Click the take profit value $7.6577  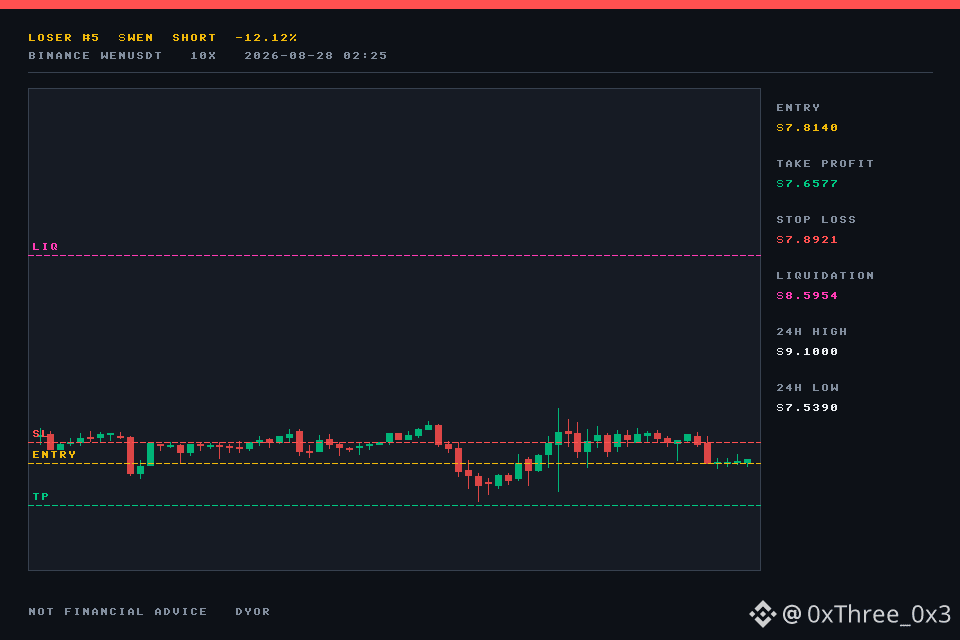point(807,184)
